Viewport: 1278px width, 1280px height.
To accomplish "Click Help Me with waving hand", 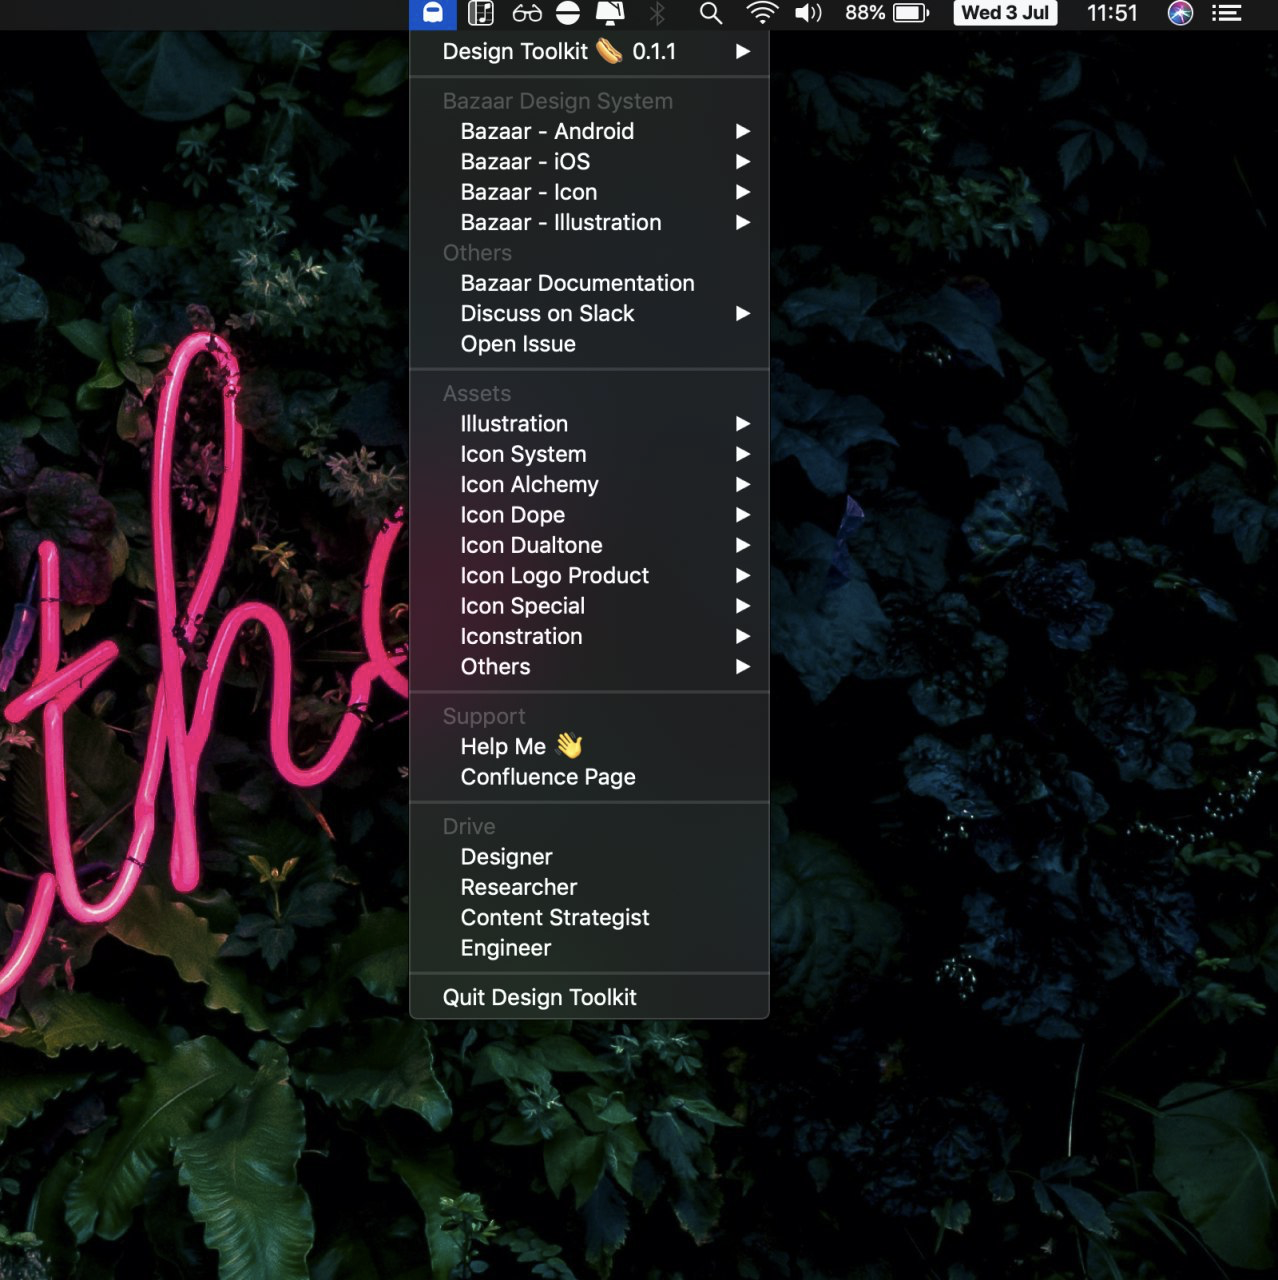I will [x=589, y=747].
